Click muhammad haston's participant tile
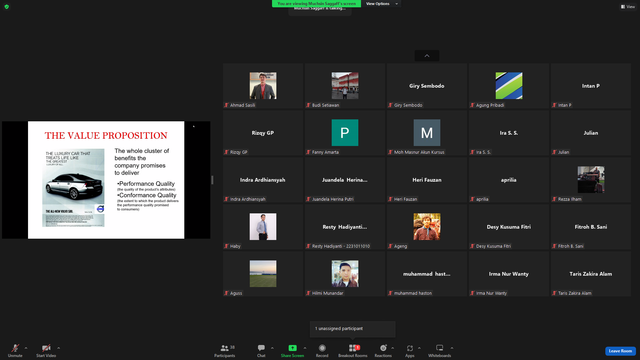This screenshot has width=640, height=360. (427, 273)
